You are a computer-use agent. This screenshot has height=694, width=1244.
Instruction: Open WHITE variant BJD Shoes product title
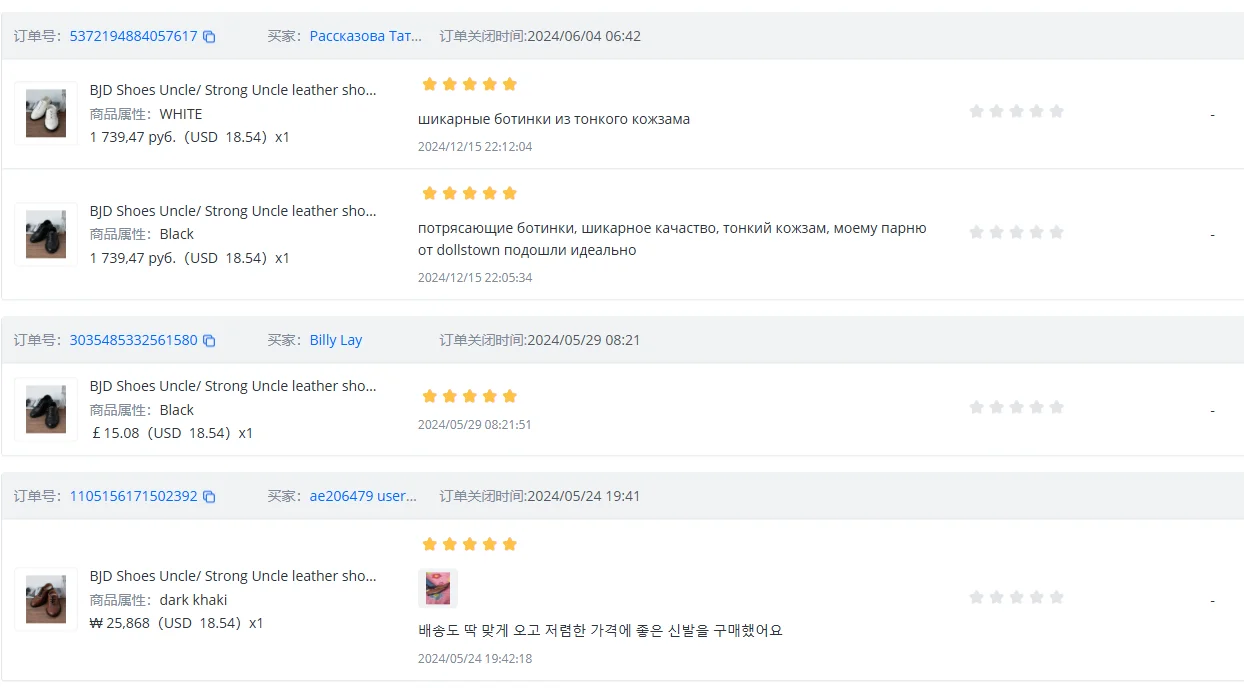(233, 90)
